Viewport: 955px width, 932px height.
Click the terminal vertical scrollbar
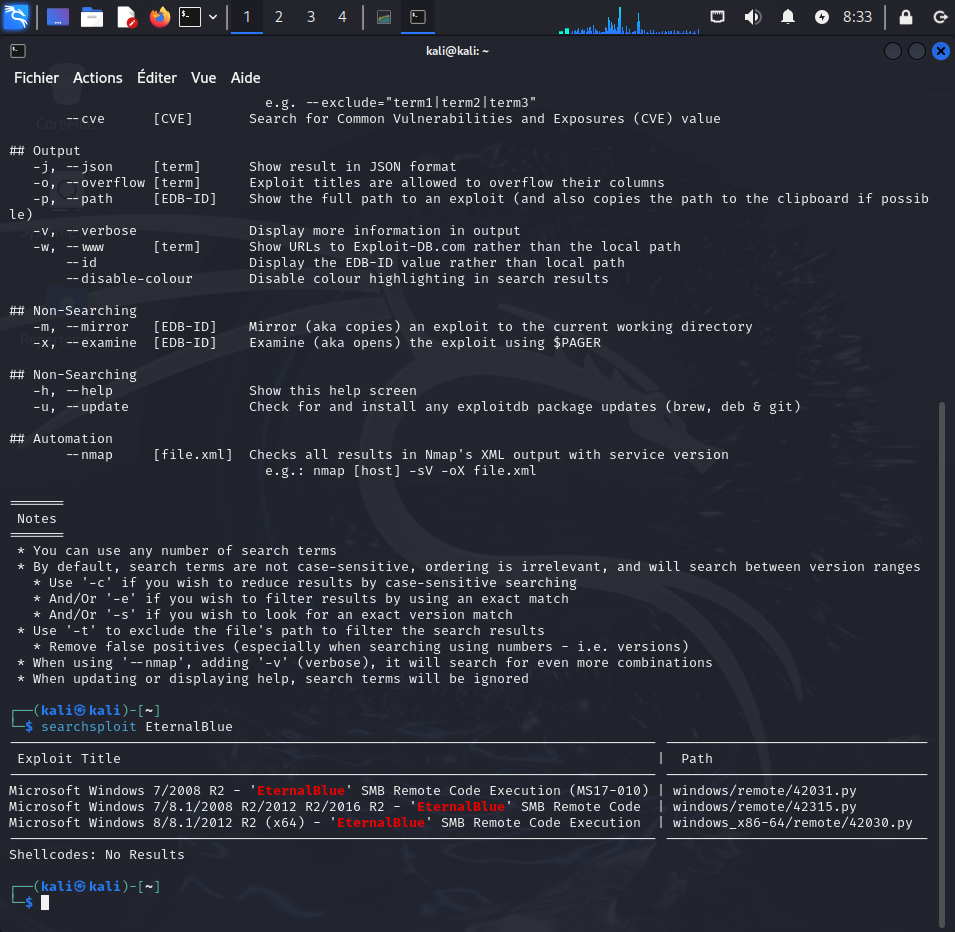pos(940,660)
